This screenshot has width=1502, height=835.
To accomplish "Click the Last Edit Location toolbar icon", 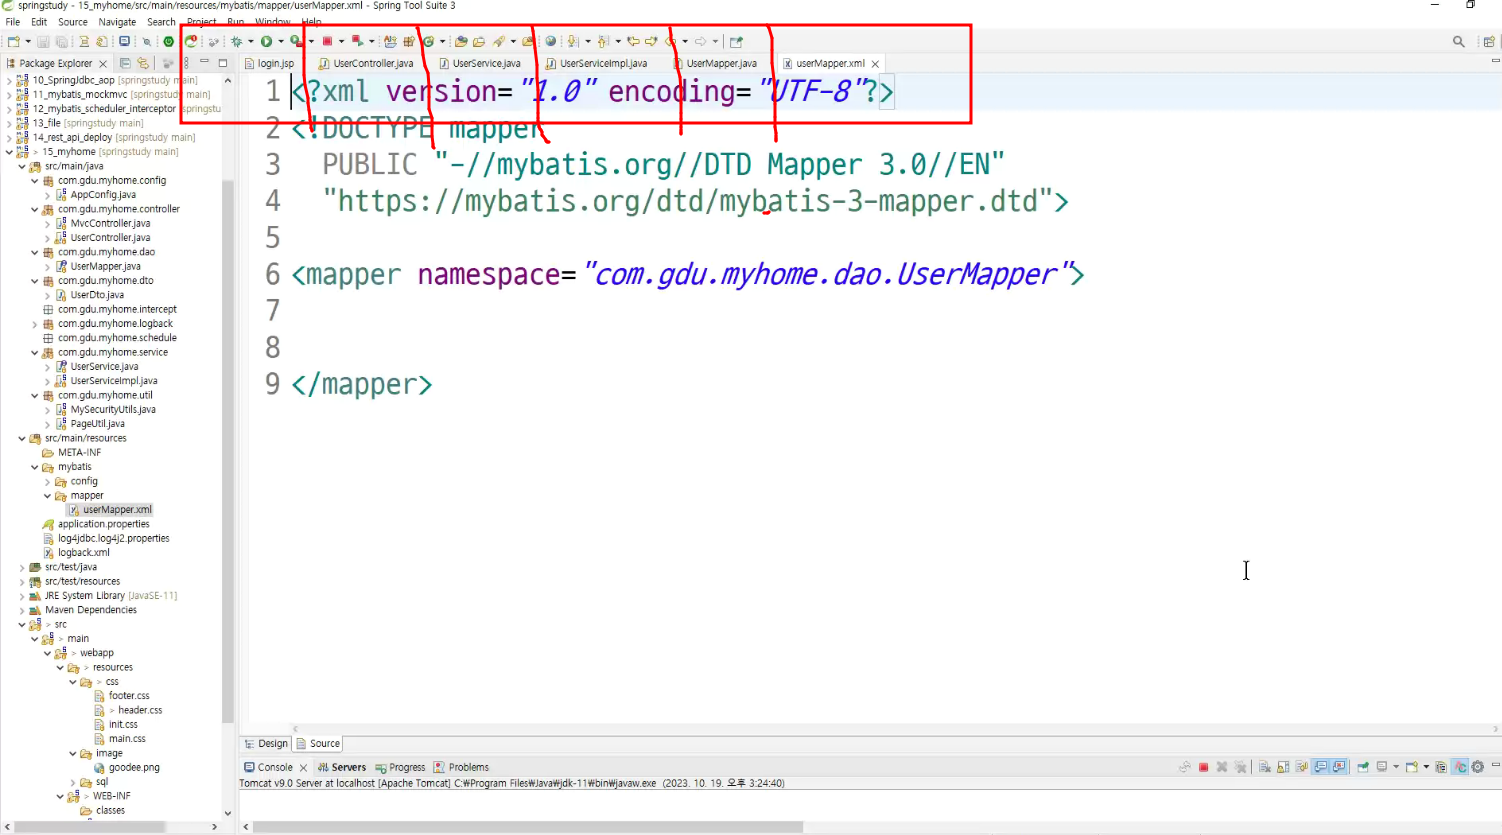I will point(633,42).
